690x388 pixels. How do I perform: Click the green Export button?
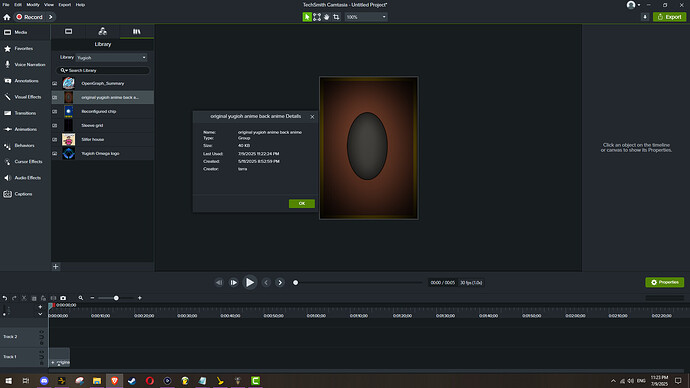[669, 17]
